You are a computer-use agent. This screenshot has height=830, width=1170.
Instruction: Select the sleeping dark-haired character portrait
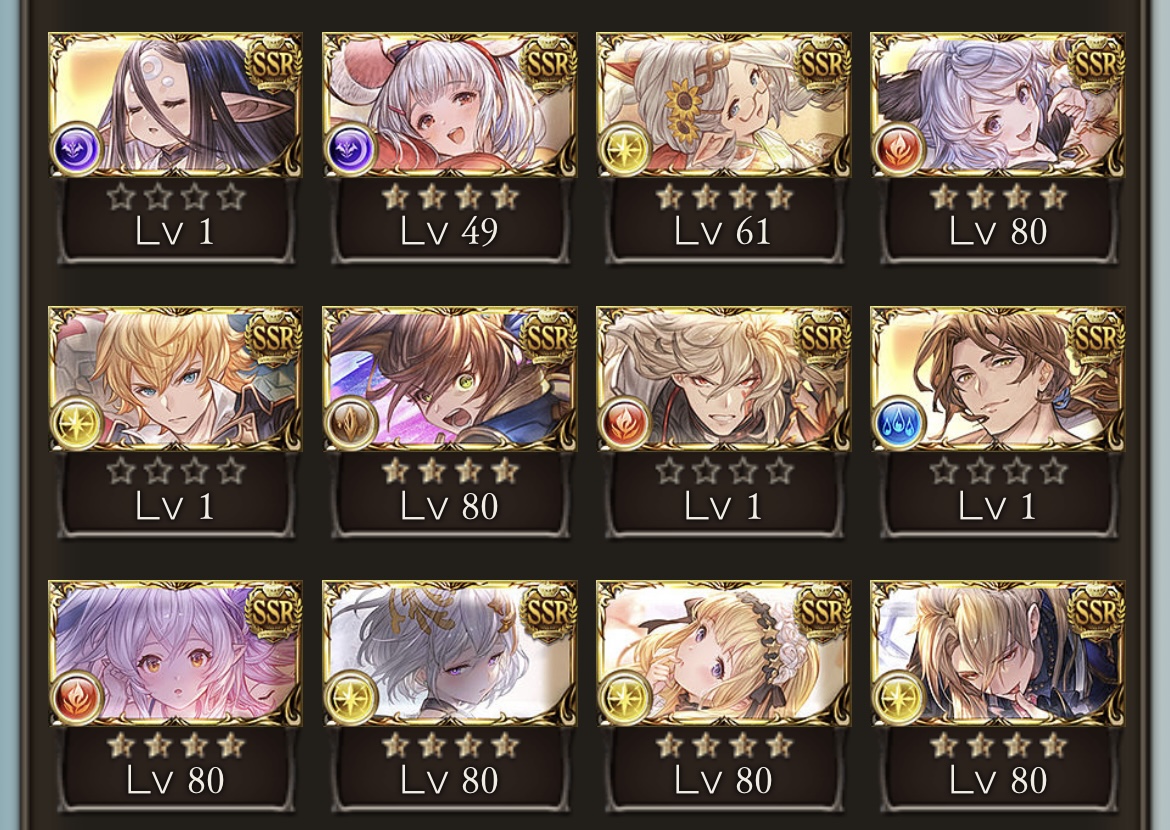[175, 104]
